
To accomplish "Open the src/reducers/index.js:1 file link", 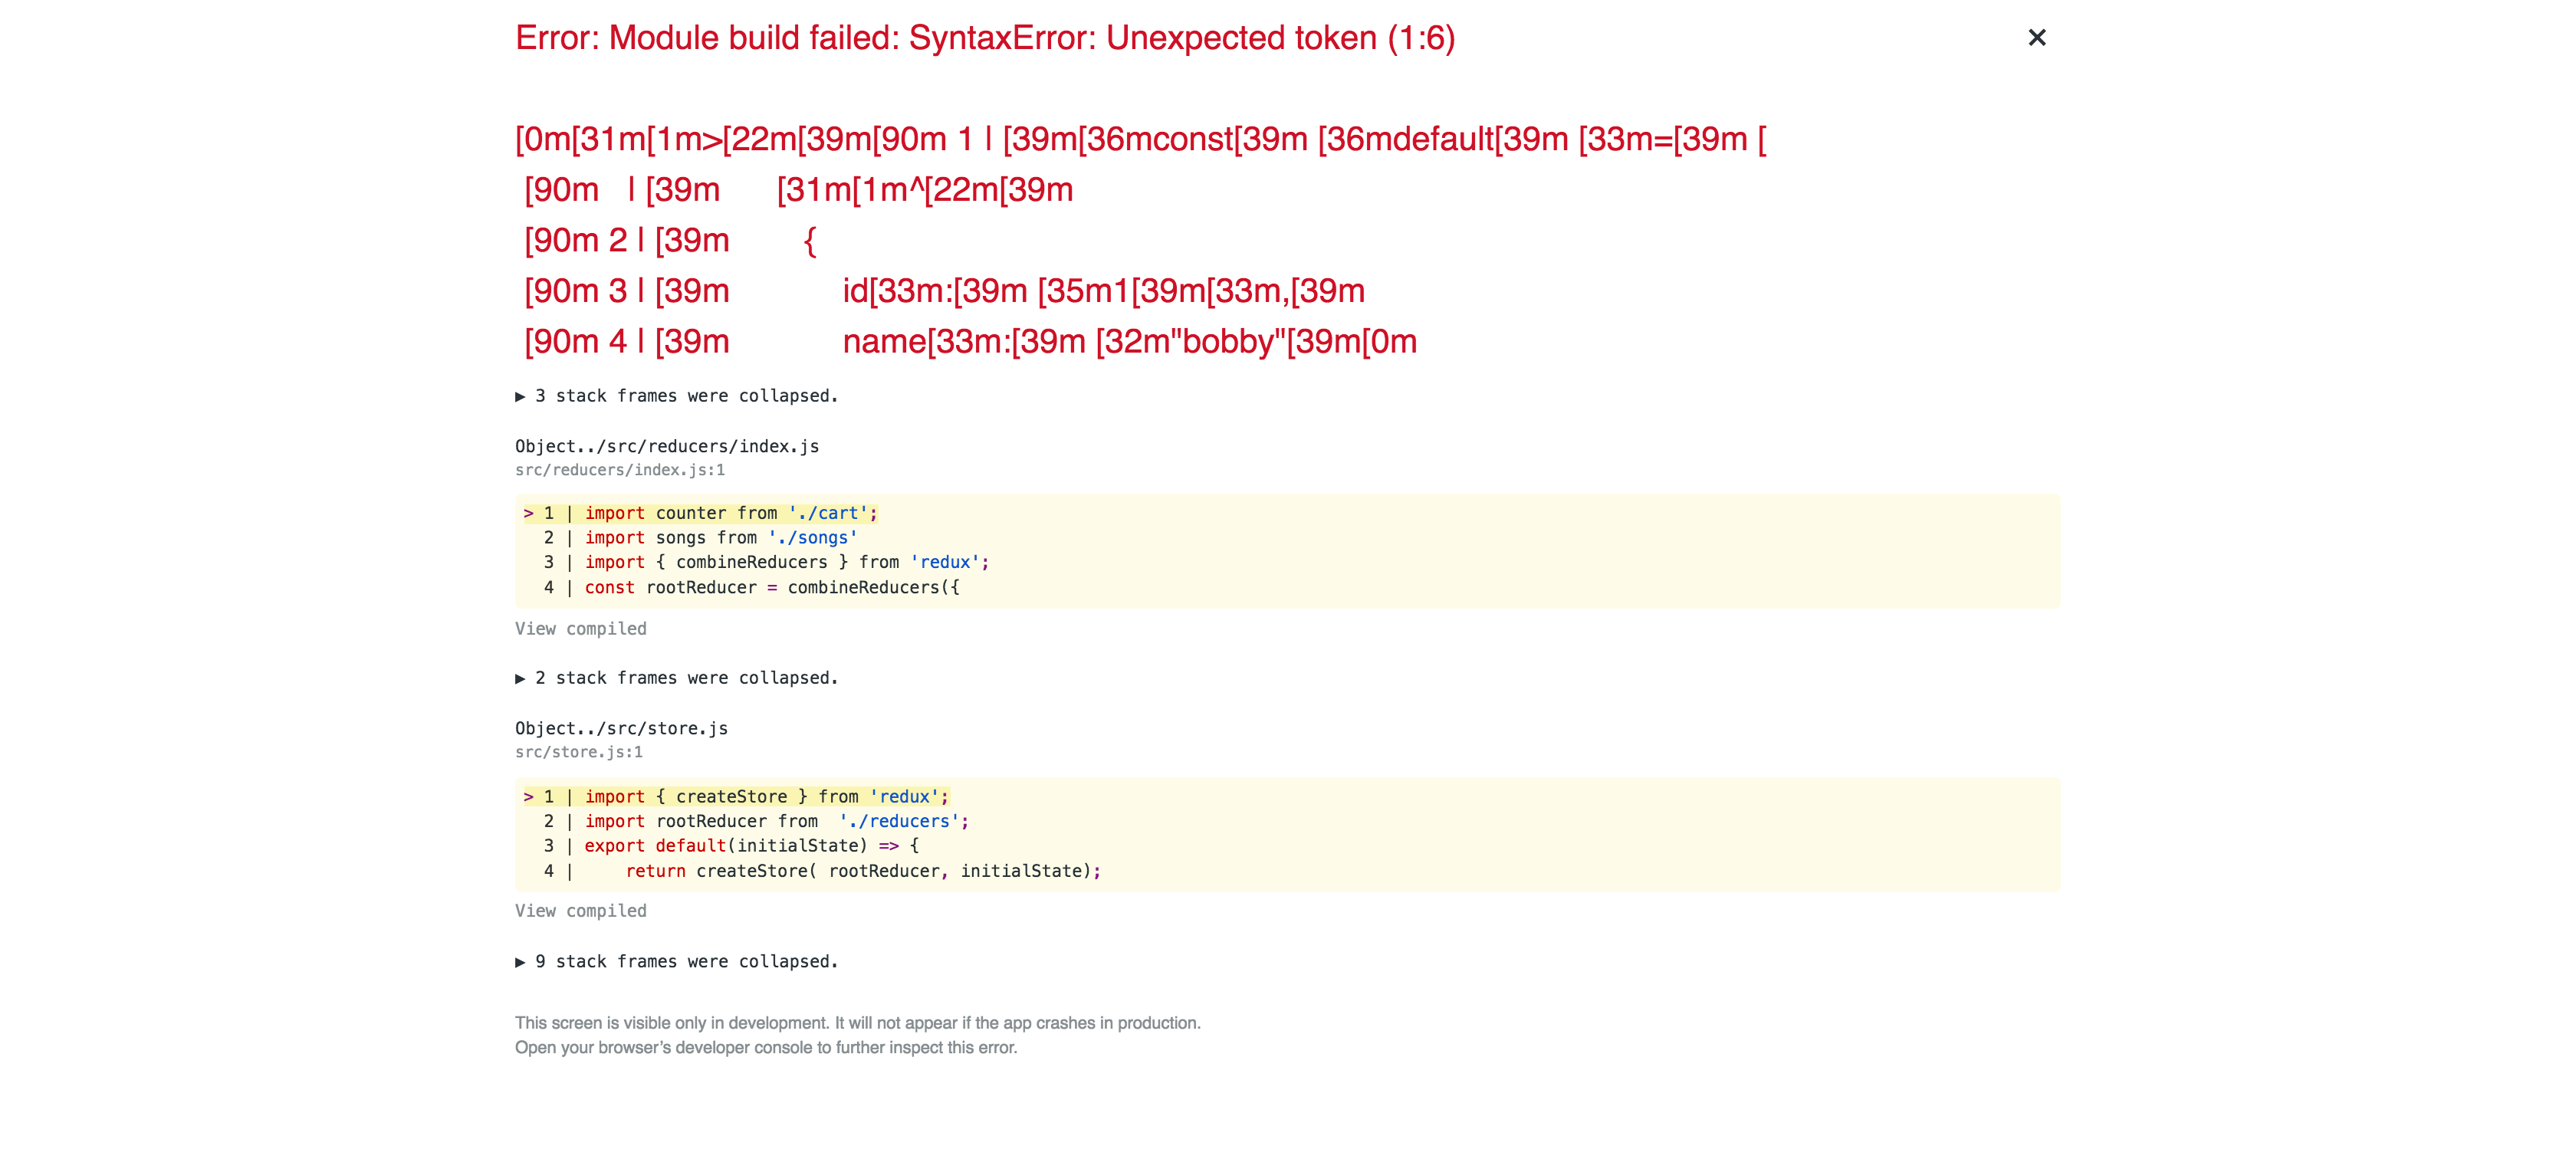I will point(620,470).
